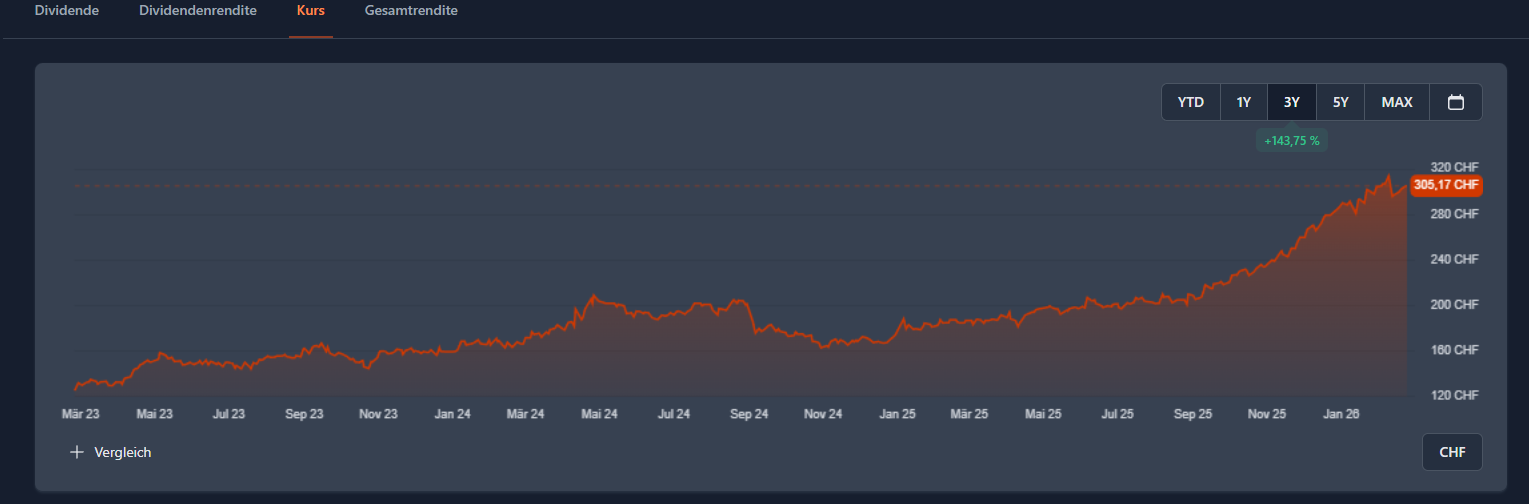Set chart range to 5Y
Screen dimensions: 1529x504
tap(1341, 102)
